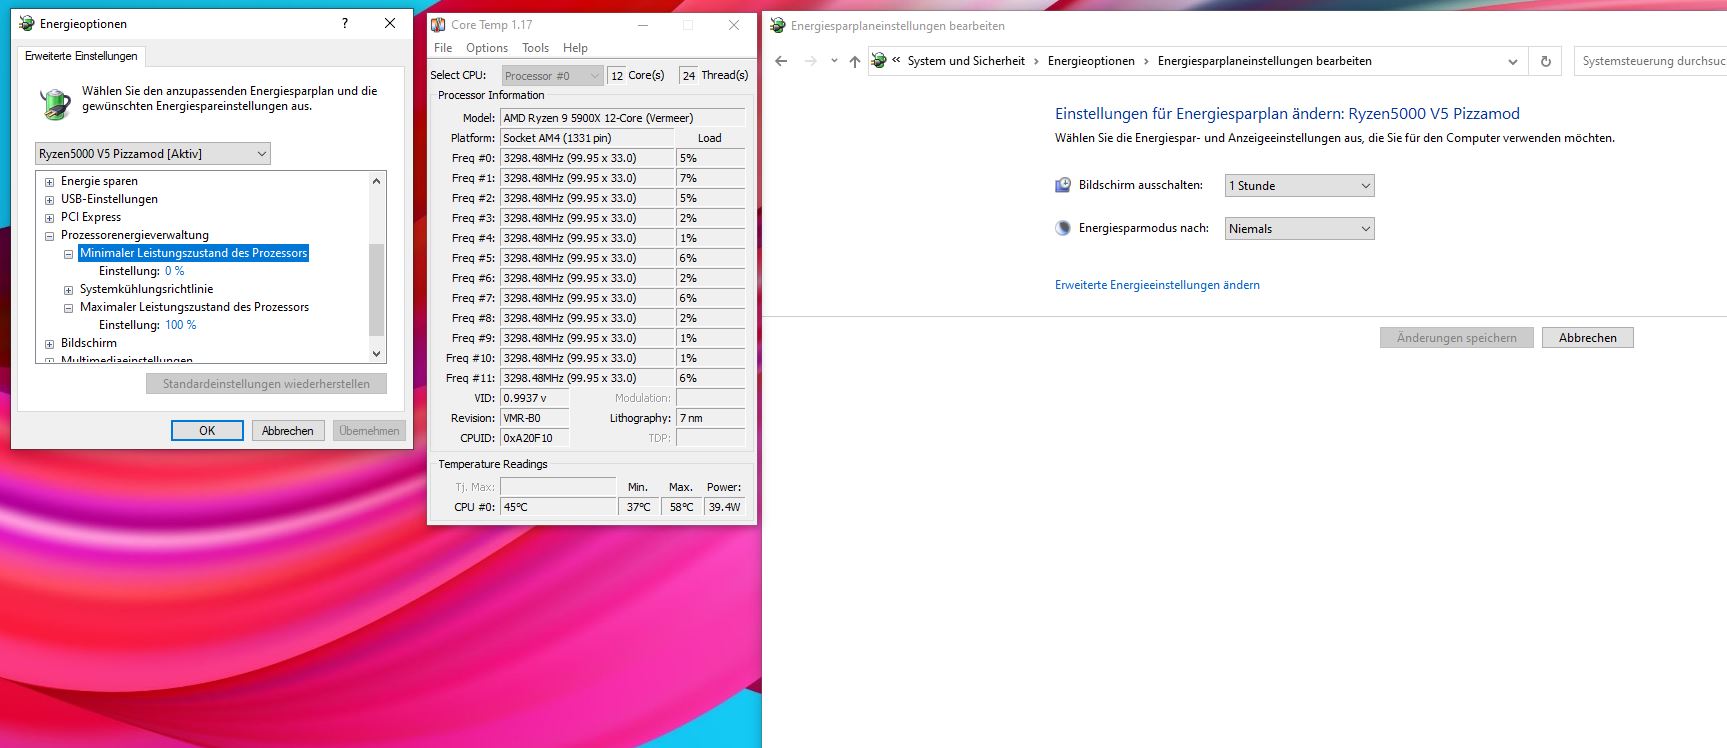Click the scroll up arrow in settings tree
This screenshot has width=1727, height=748.
(376, 181)
